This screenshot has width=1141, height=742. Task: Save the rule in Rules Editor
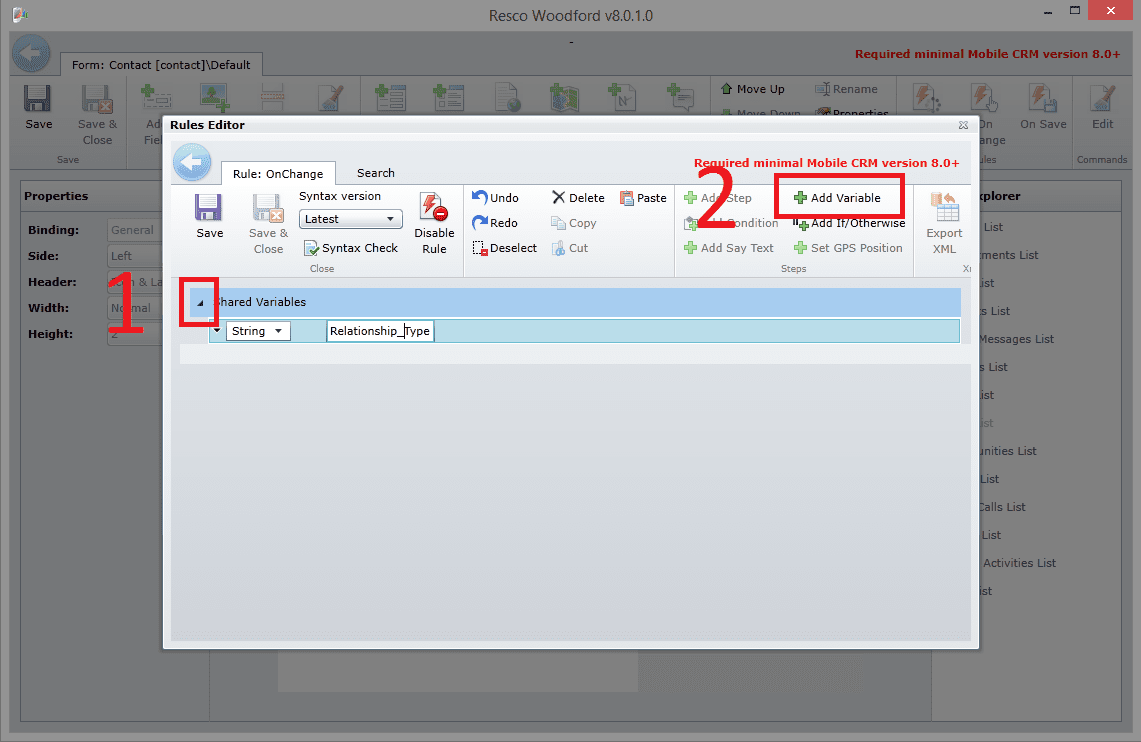coord(210,216)
